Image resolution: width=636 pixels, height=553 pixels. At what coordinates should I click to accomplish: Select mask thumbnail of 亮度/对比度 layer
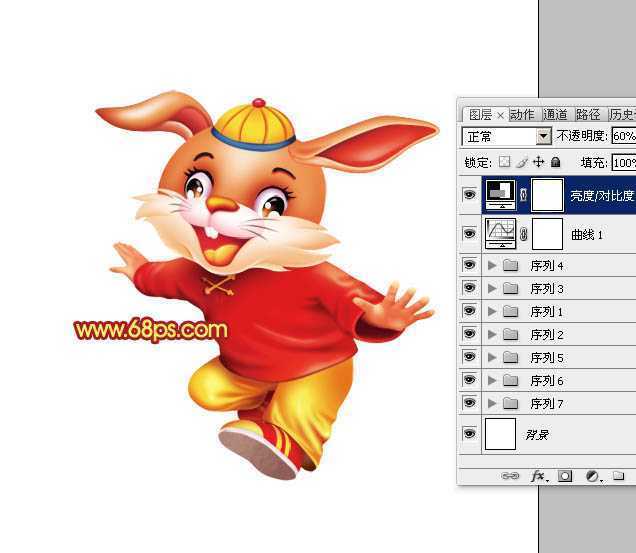(x=548, y=195)
